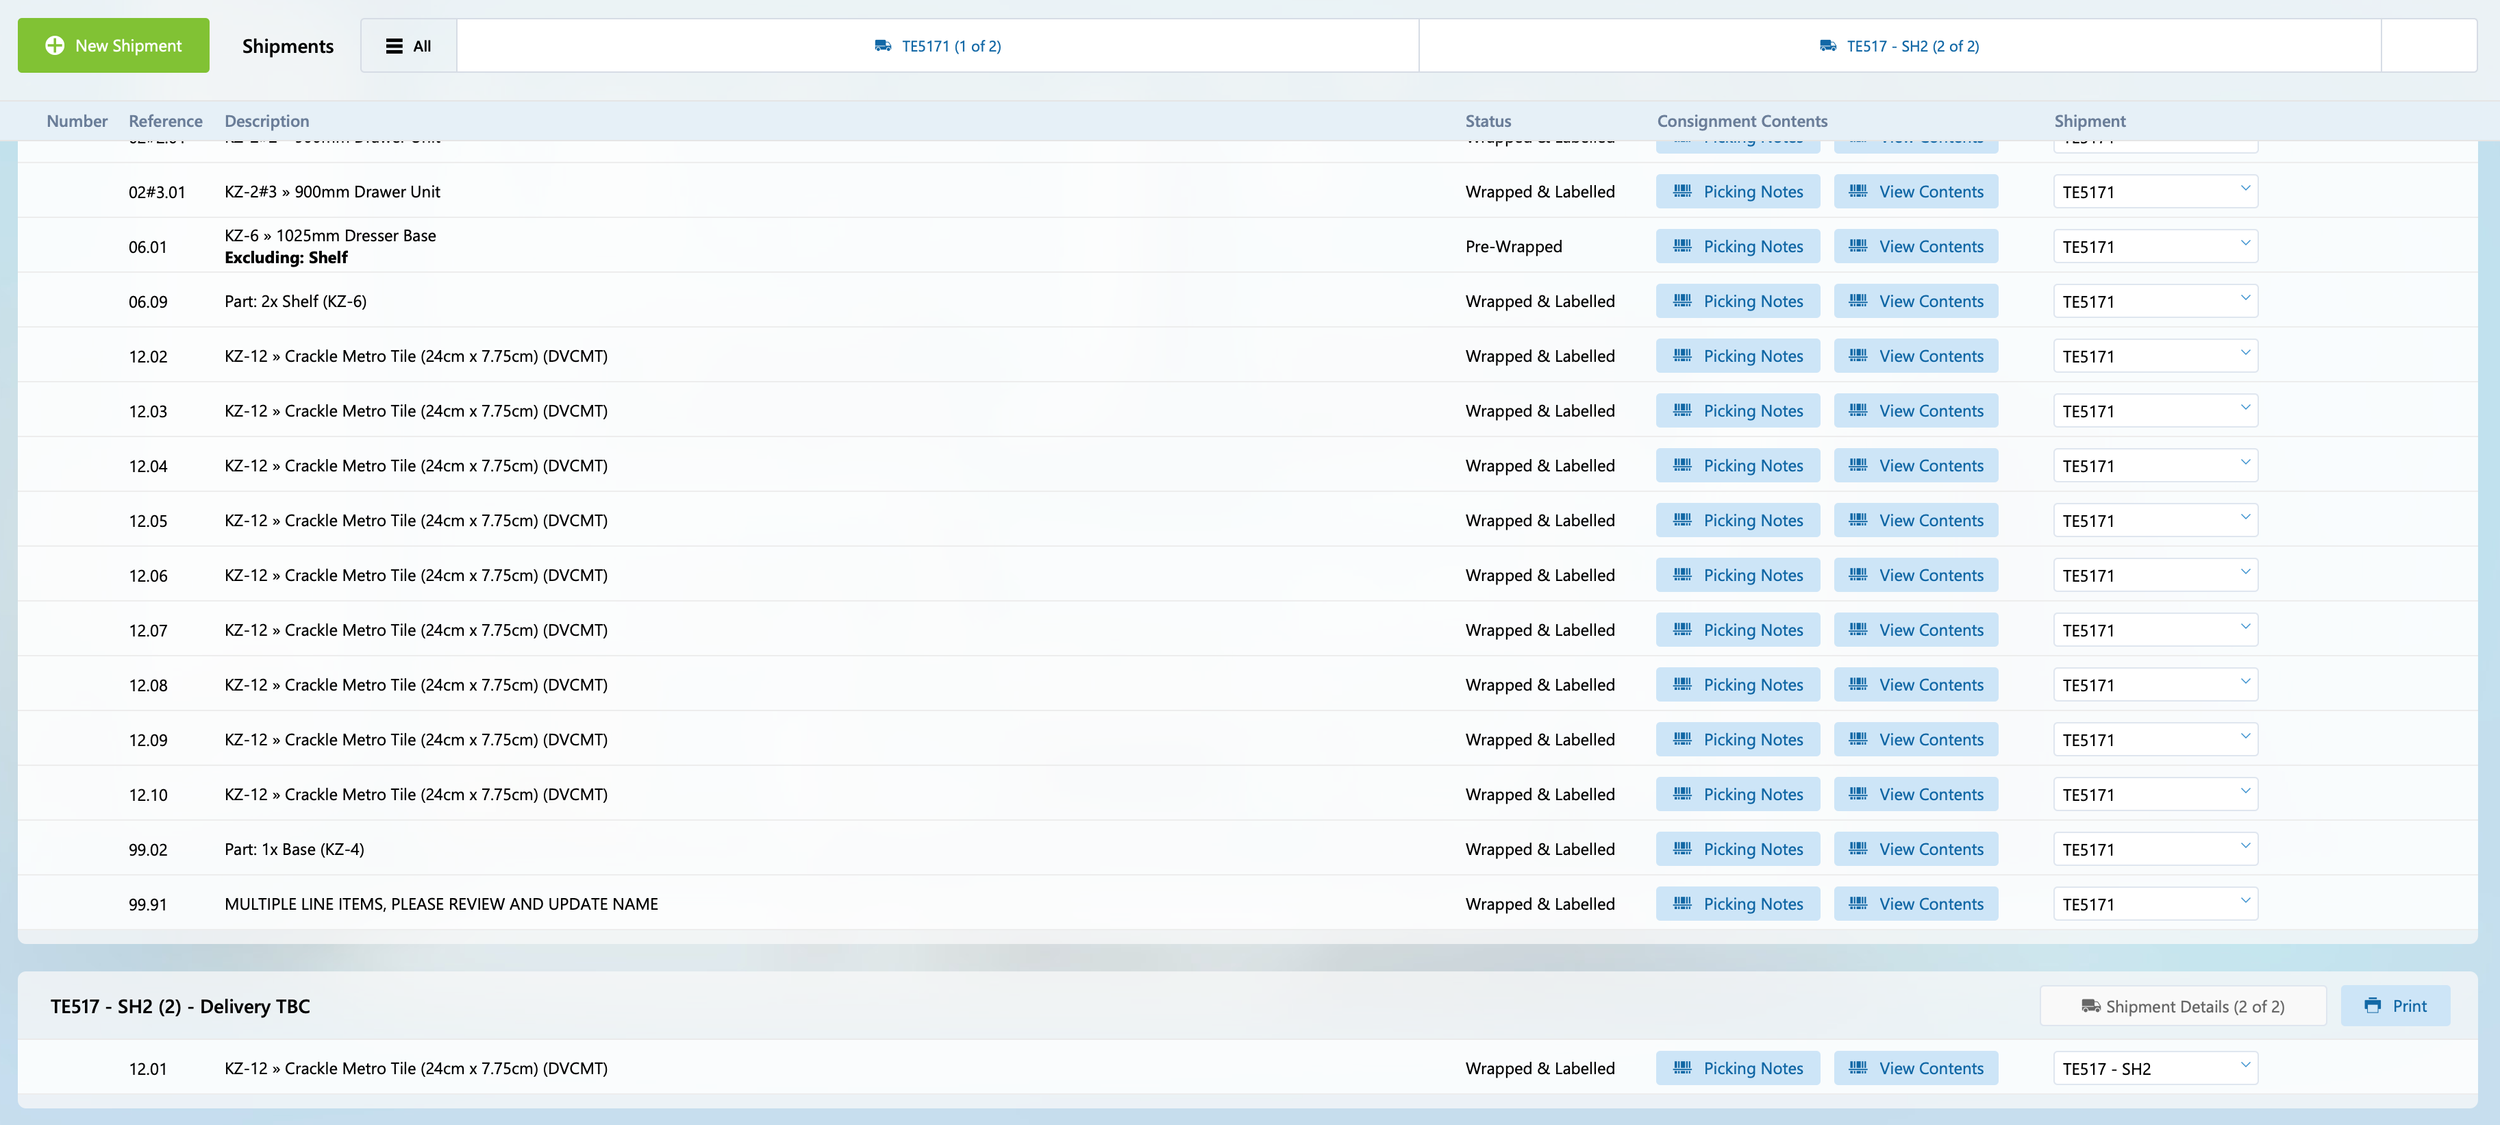Open Picking Notes for MULTIPLE LINE ITEMS row

[1737, 904]
